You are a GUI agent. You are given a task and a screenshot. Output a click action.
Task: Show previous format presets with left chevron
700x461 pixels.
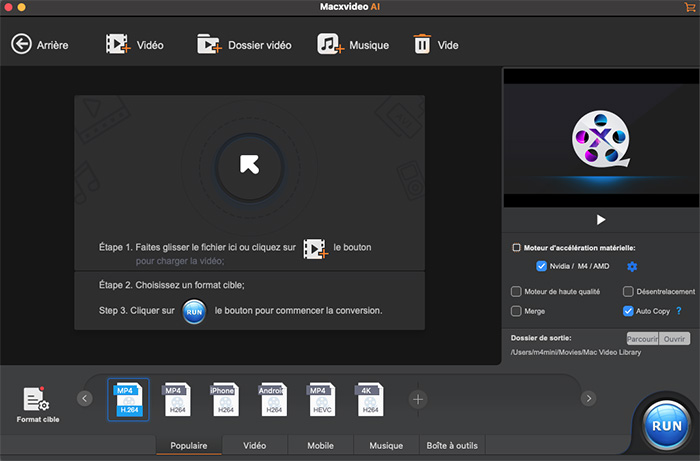85,398
